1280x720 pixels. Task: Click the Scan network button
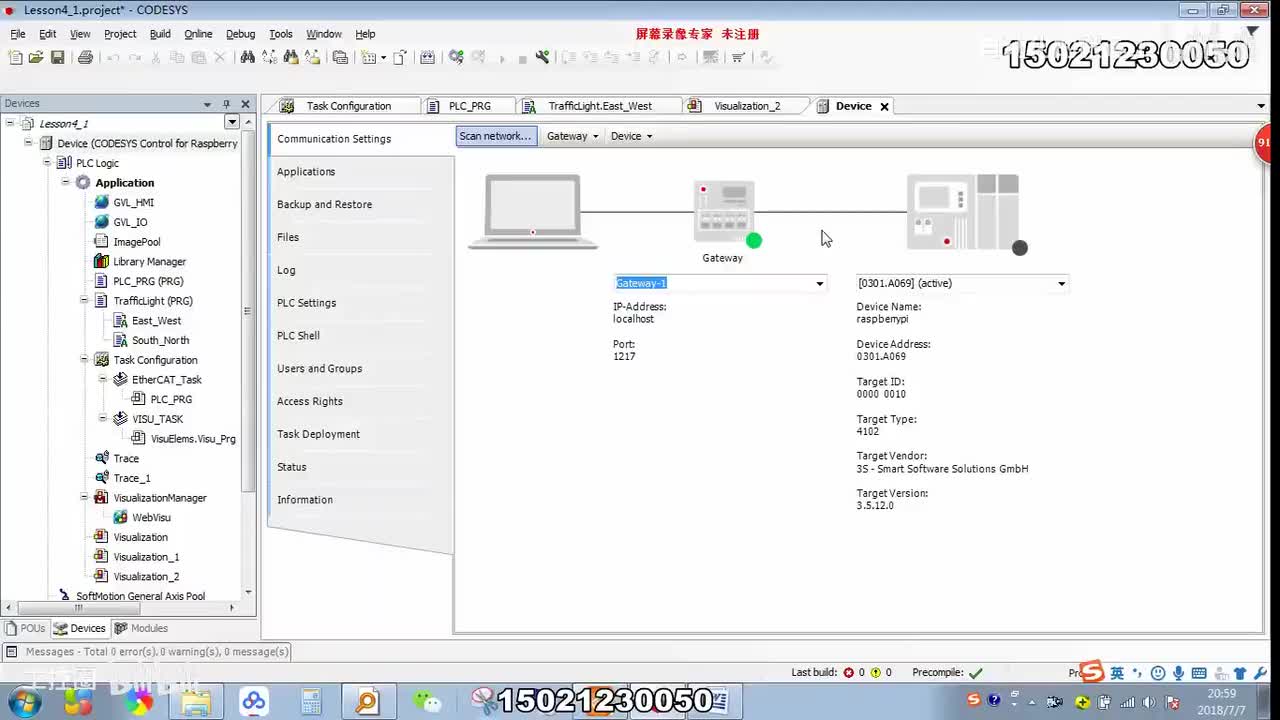pos(495,136)
